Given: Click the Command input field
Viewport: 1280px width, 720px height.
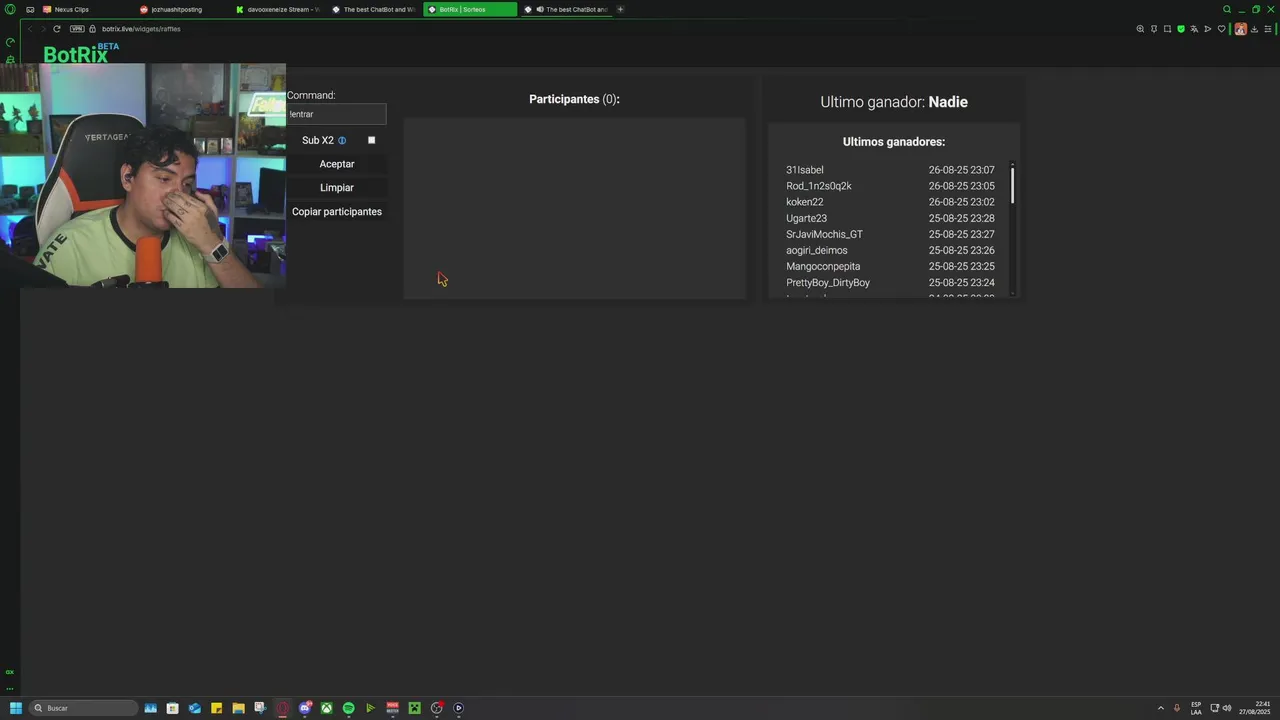Looking at the screenshot, I should point(336,114).
